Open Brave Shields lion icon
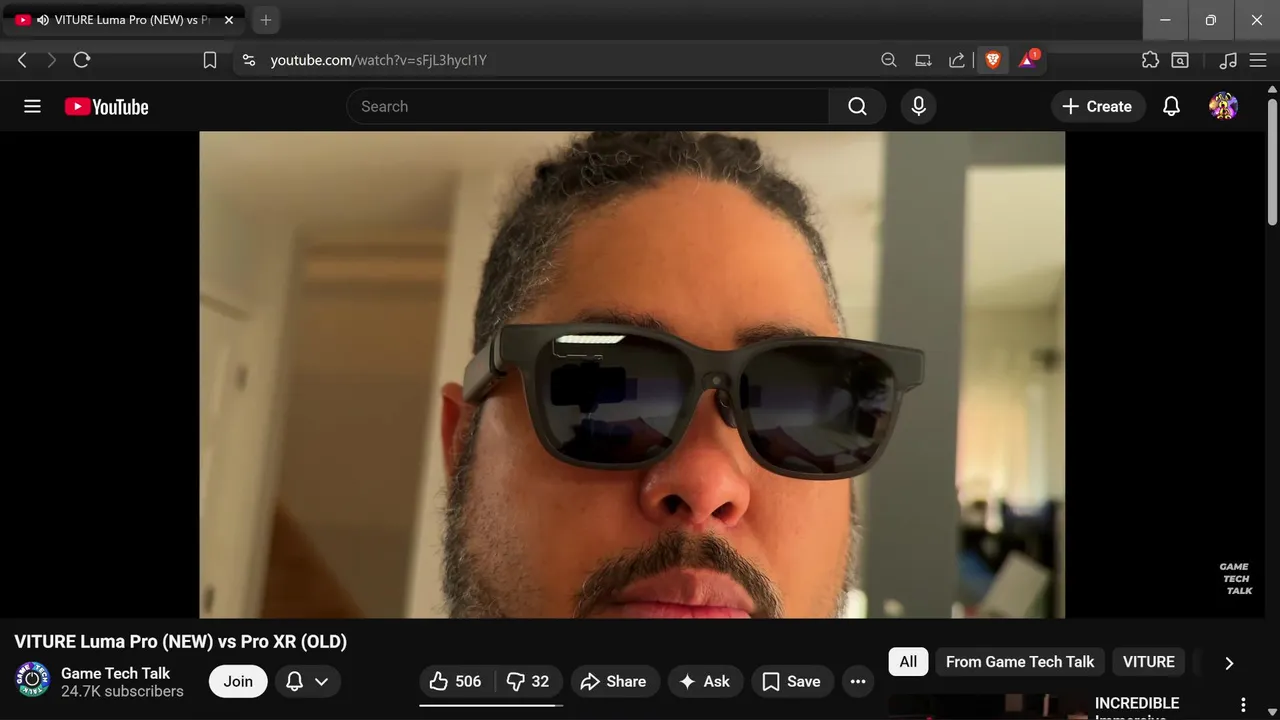The height and width of the screenshot is (720, 1280). [992, 60]
